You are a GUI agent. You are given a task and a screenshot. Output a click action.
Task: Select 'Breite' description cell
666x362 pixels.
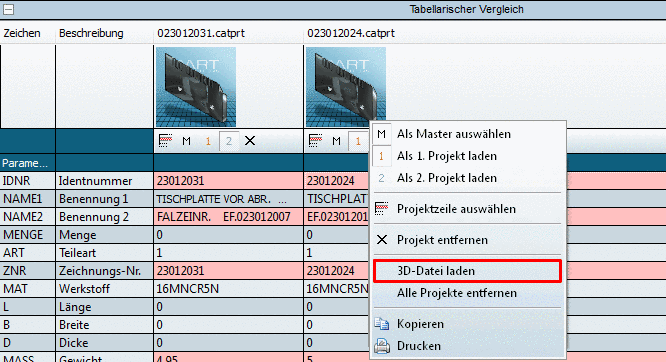click(x=104, y=325)
